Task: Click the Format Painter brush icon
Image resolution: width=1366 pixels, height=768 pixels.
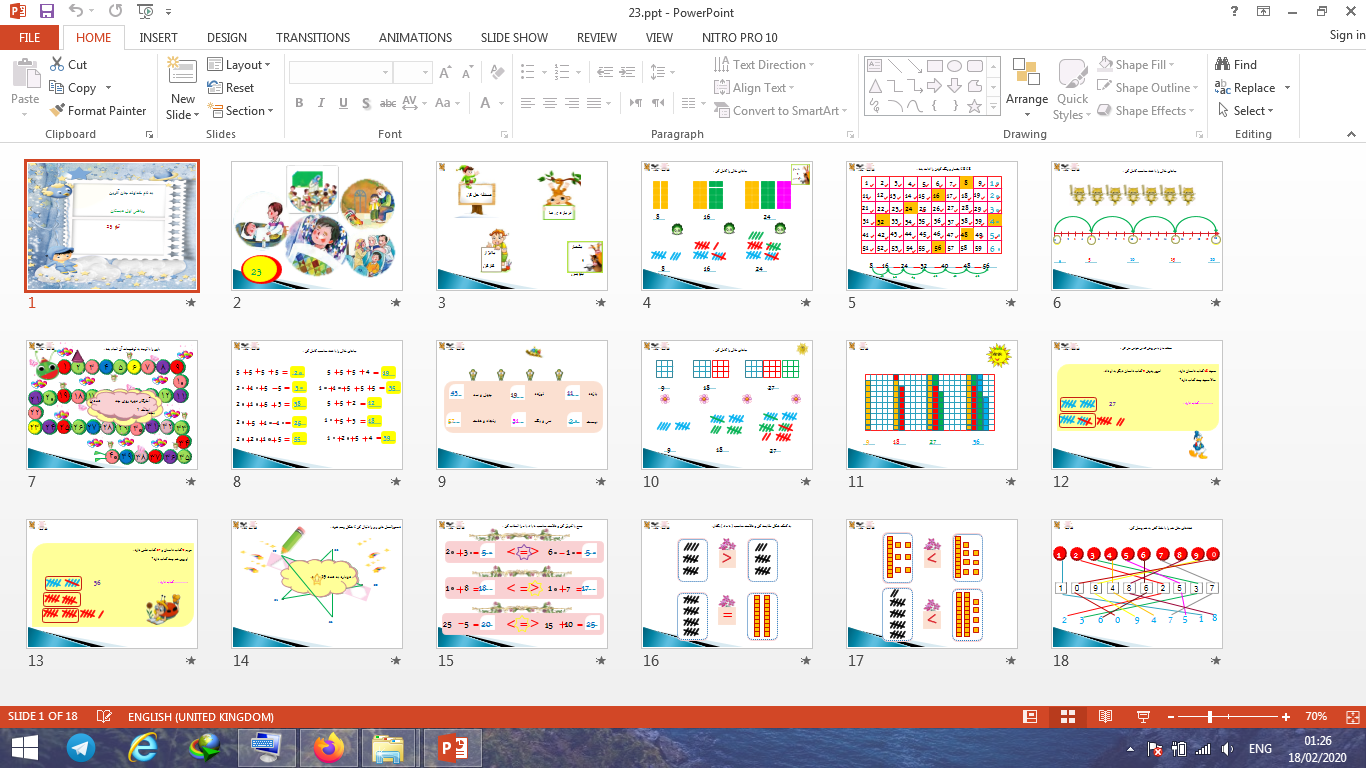Action: tap(57, 111)
